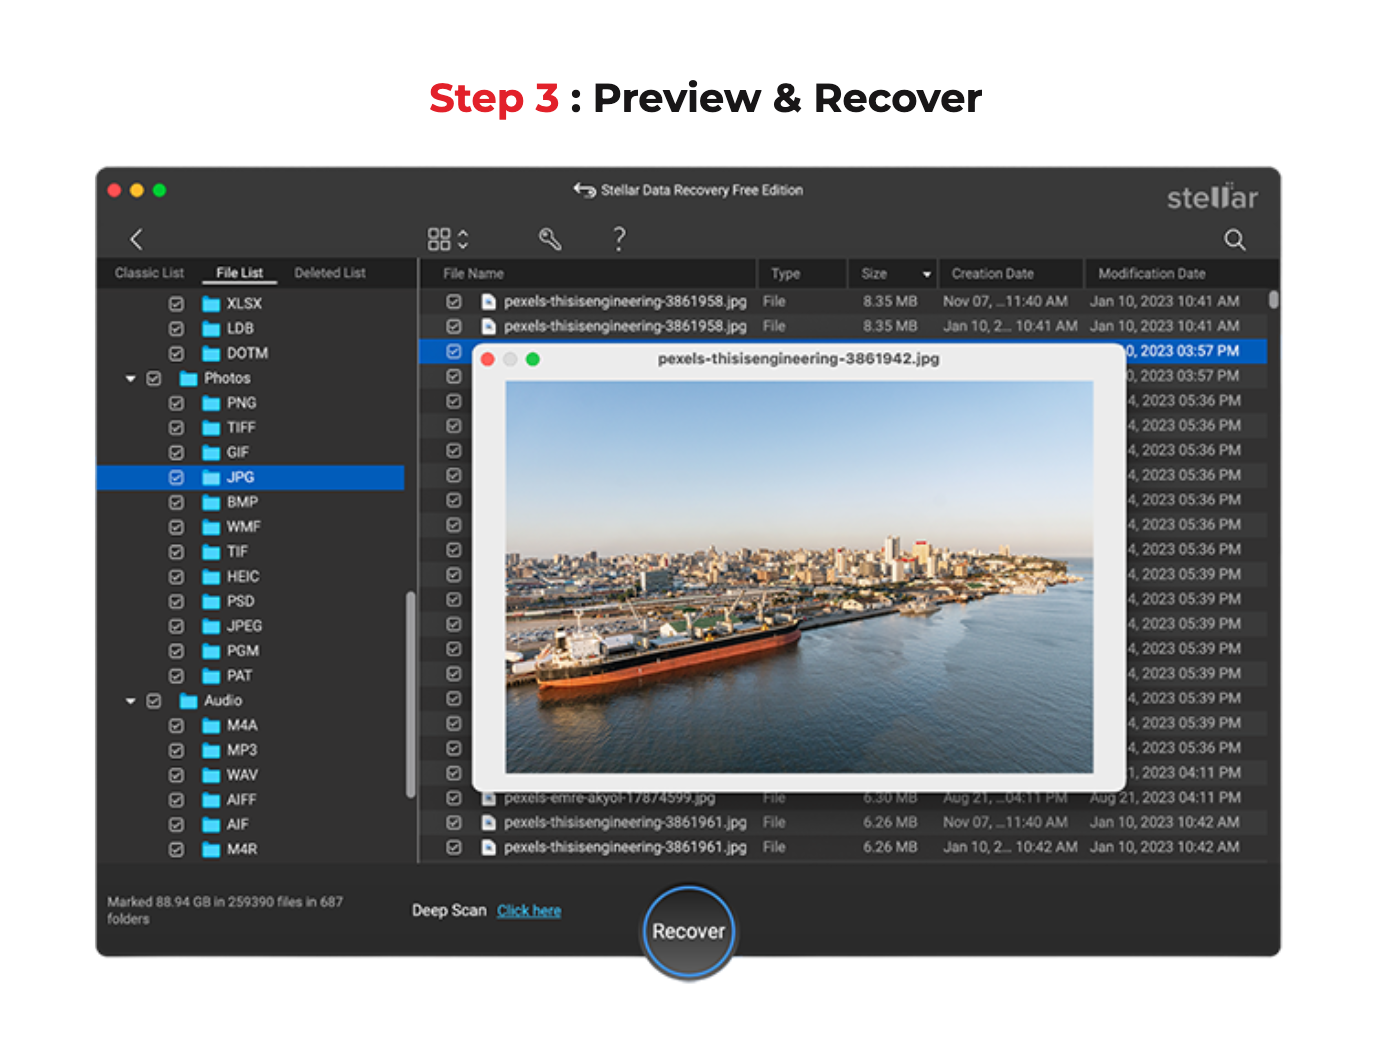This screenshot has width=1390, height=1044.
Task: Select the JPG folder icon
Action: tap(211, 478)
